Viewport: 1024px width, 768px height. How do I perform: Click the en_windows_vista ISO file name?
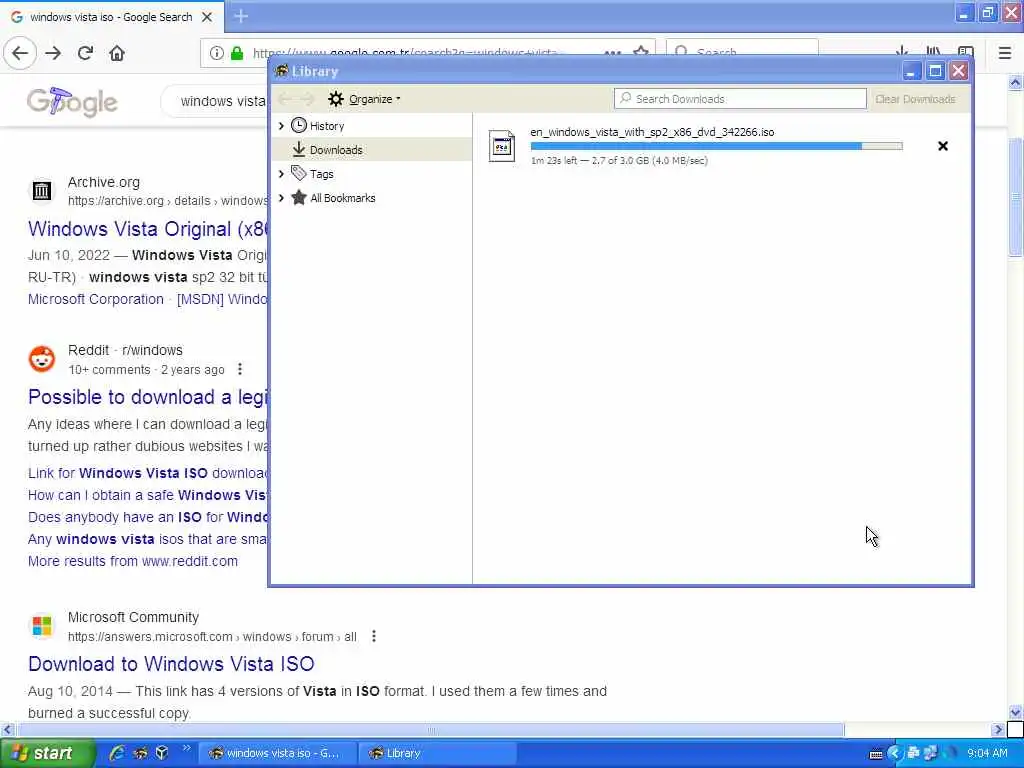pos(652,132)
